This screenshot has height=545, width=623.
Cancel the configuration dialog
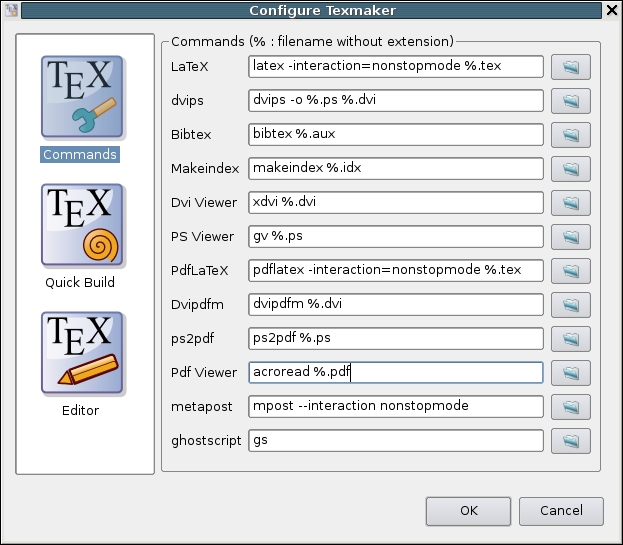click(x=561, y=511)
